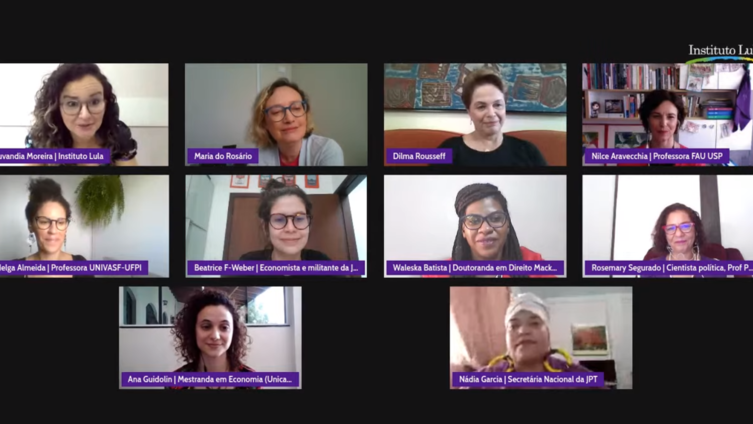Open the Instituto Lula host's video tile

coord(84,115)
